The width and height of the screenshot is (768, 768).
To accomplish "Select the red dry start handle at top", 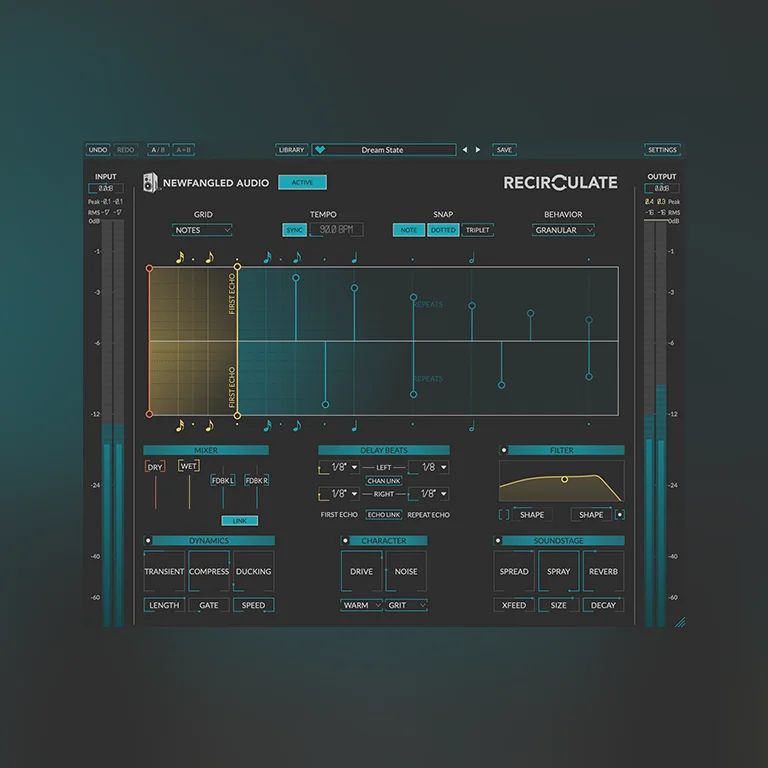I will point(149,268).
